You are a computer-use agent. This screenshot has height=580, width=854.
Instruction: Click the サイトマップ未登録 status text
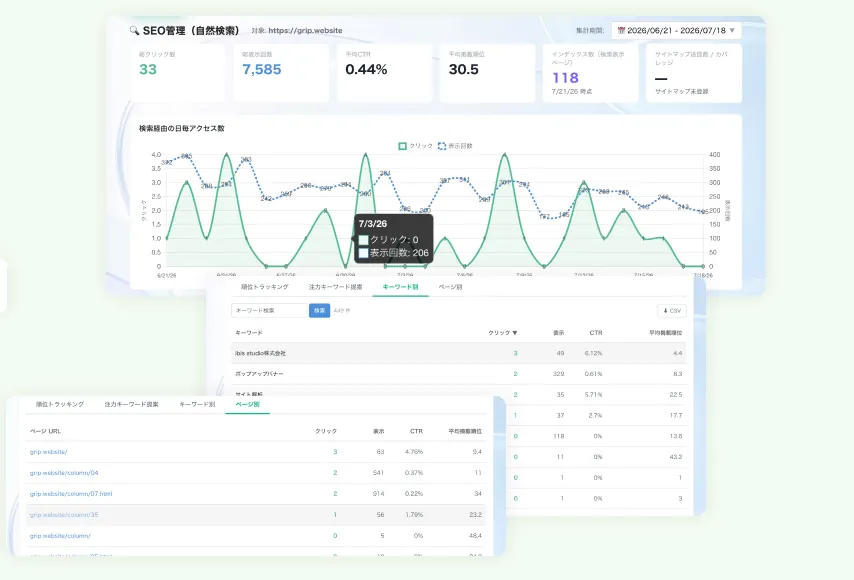coord(681,91)
